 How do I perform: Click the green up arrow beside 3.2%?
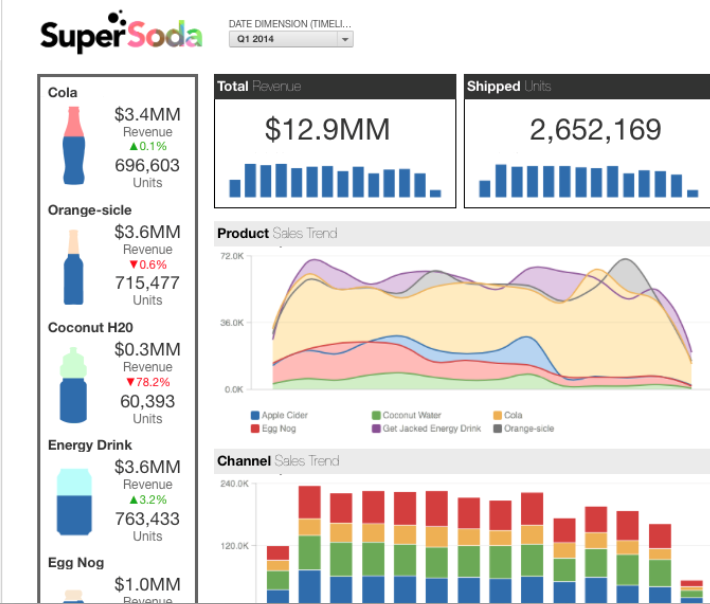(x=133, y=500)
